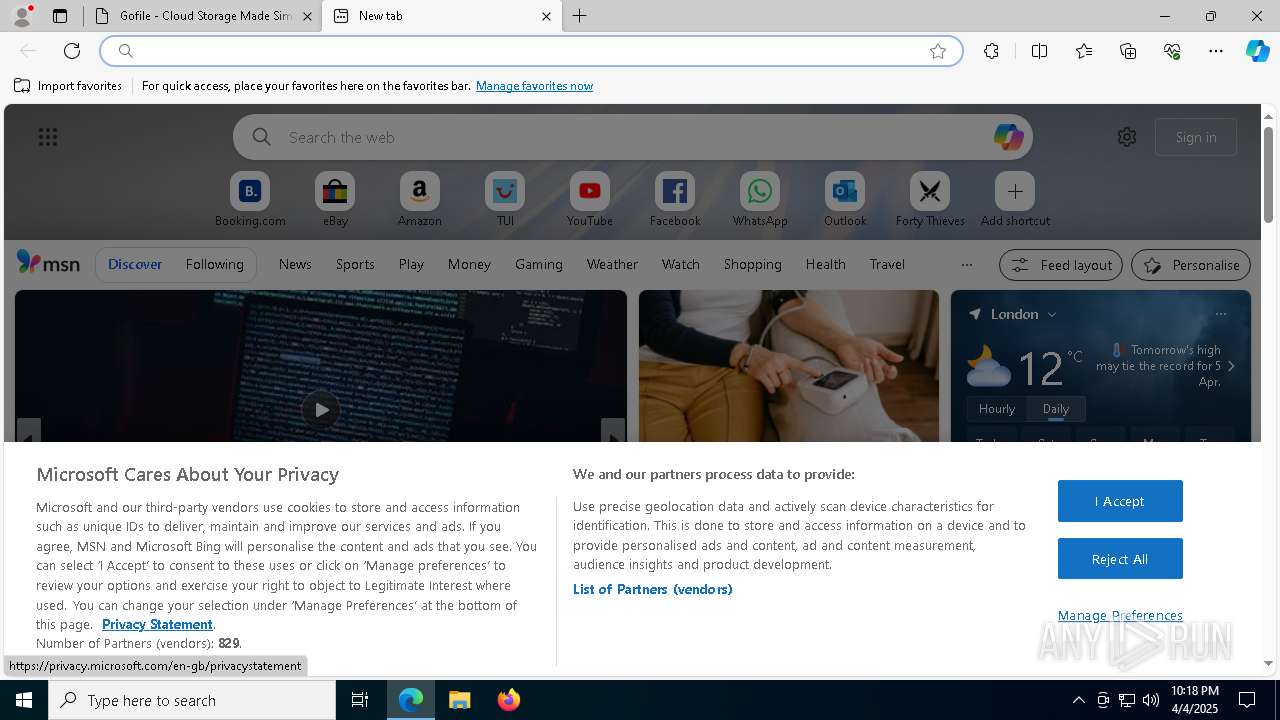Open Forty Thieves shortcut
Viewport: 1280px width, 720px height.
pos(930,200)
